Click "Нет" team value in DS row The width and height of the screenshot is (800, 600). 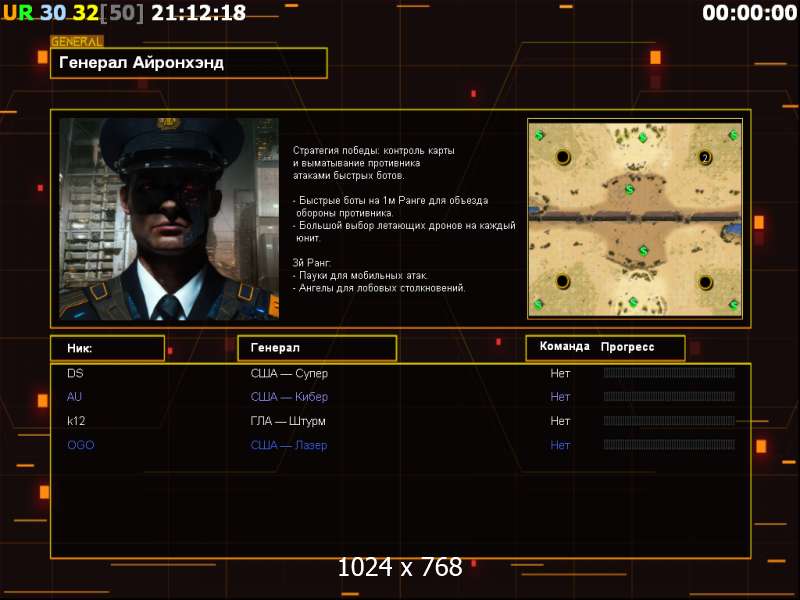click(560, 373)
